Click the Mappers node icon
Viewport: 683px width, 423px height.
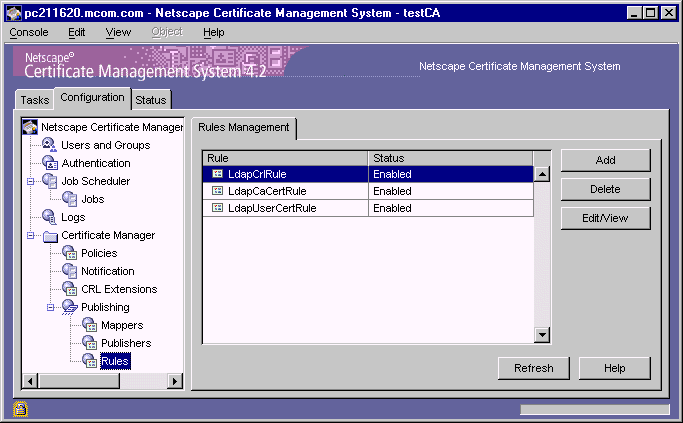[x=90, y=325]
